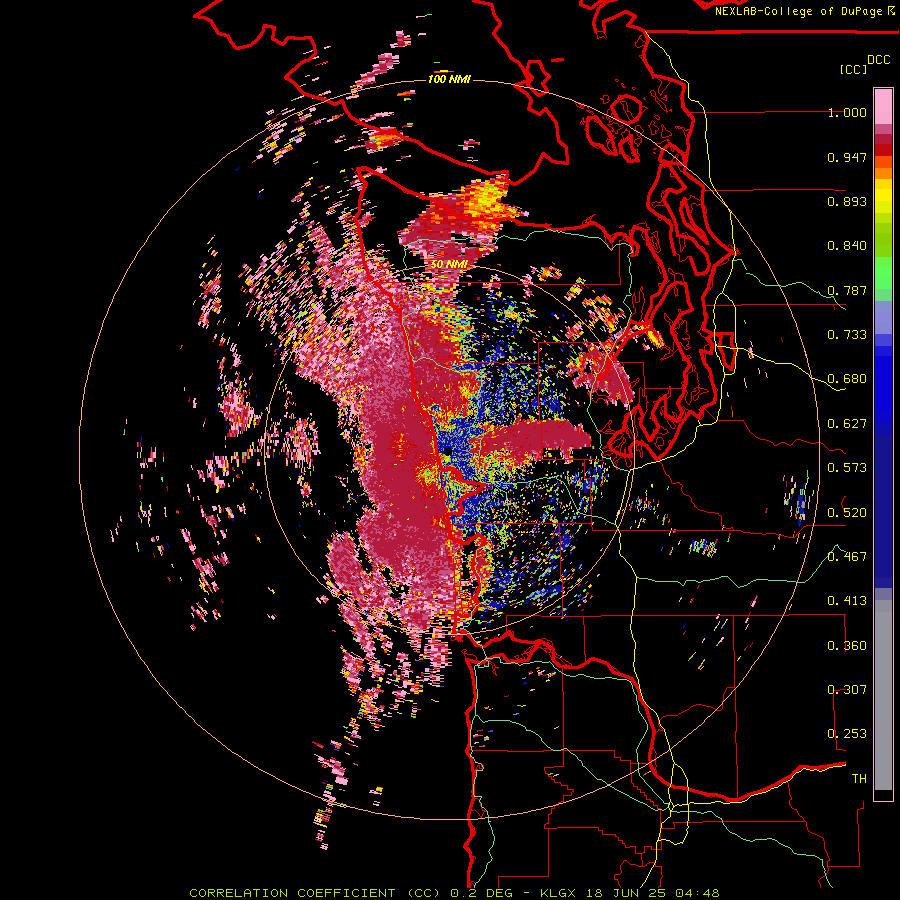
Task: Click the 0.573 legend value
Action: pos(847,468)
